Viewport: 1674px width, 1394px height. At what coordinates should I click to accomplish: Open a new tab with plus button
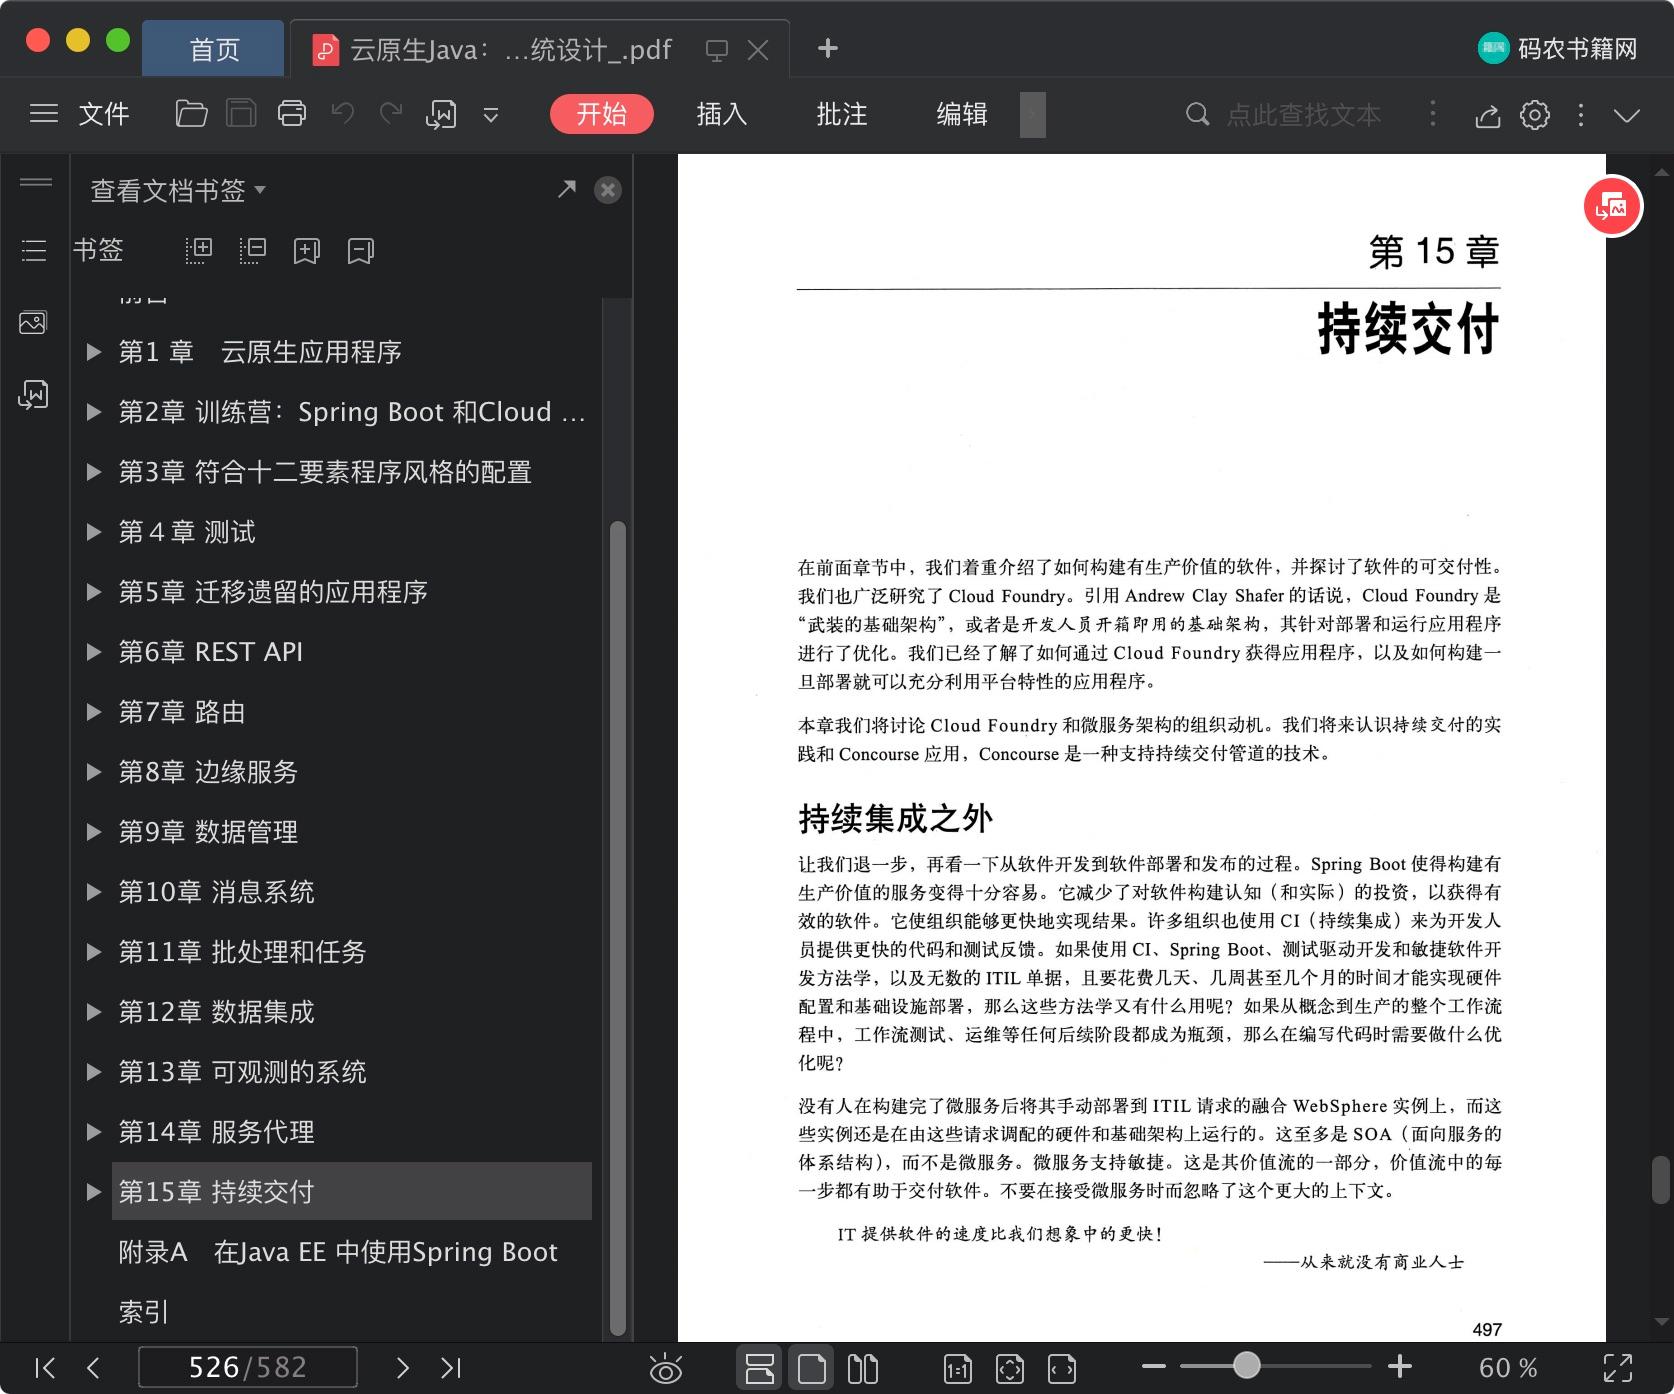click(x=828, y=48)
